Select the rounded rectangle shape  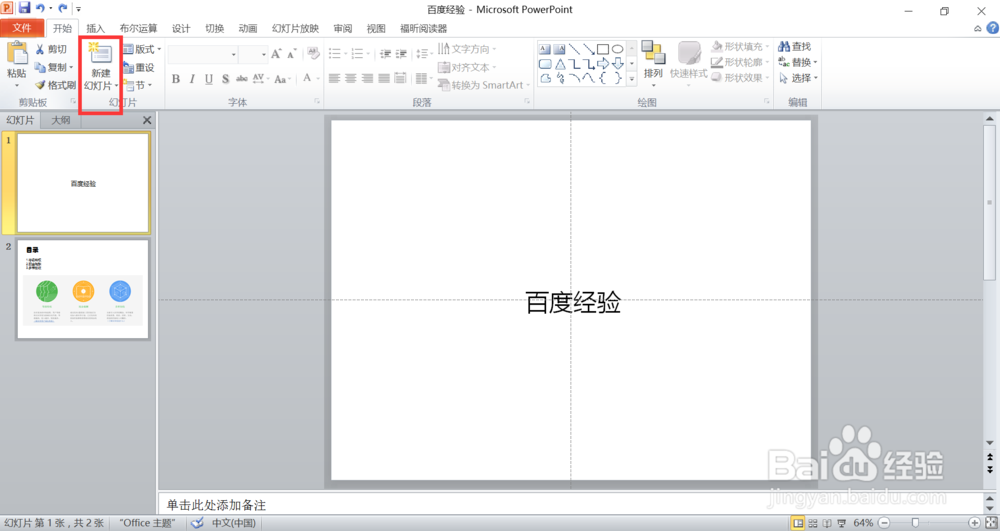click(x=545, y=64)
